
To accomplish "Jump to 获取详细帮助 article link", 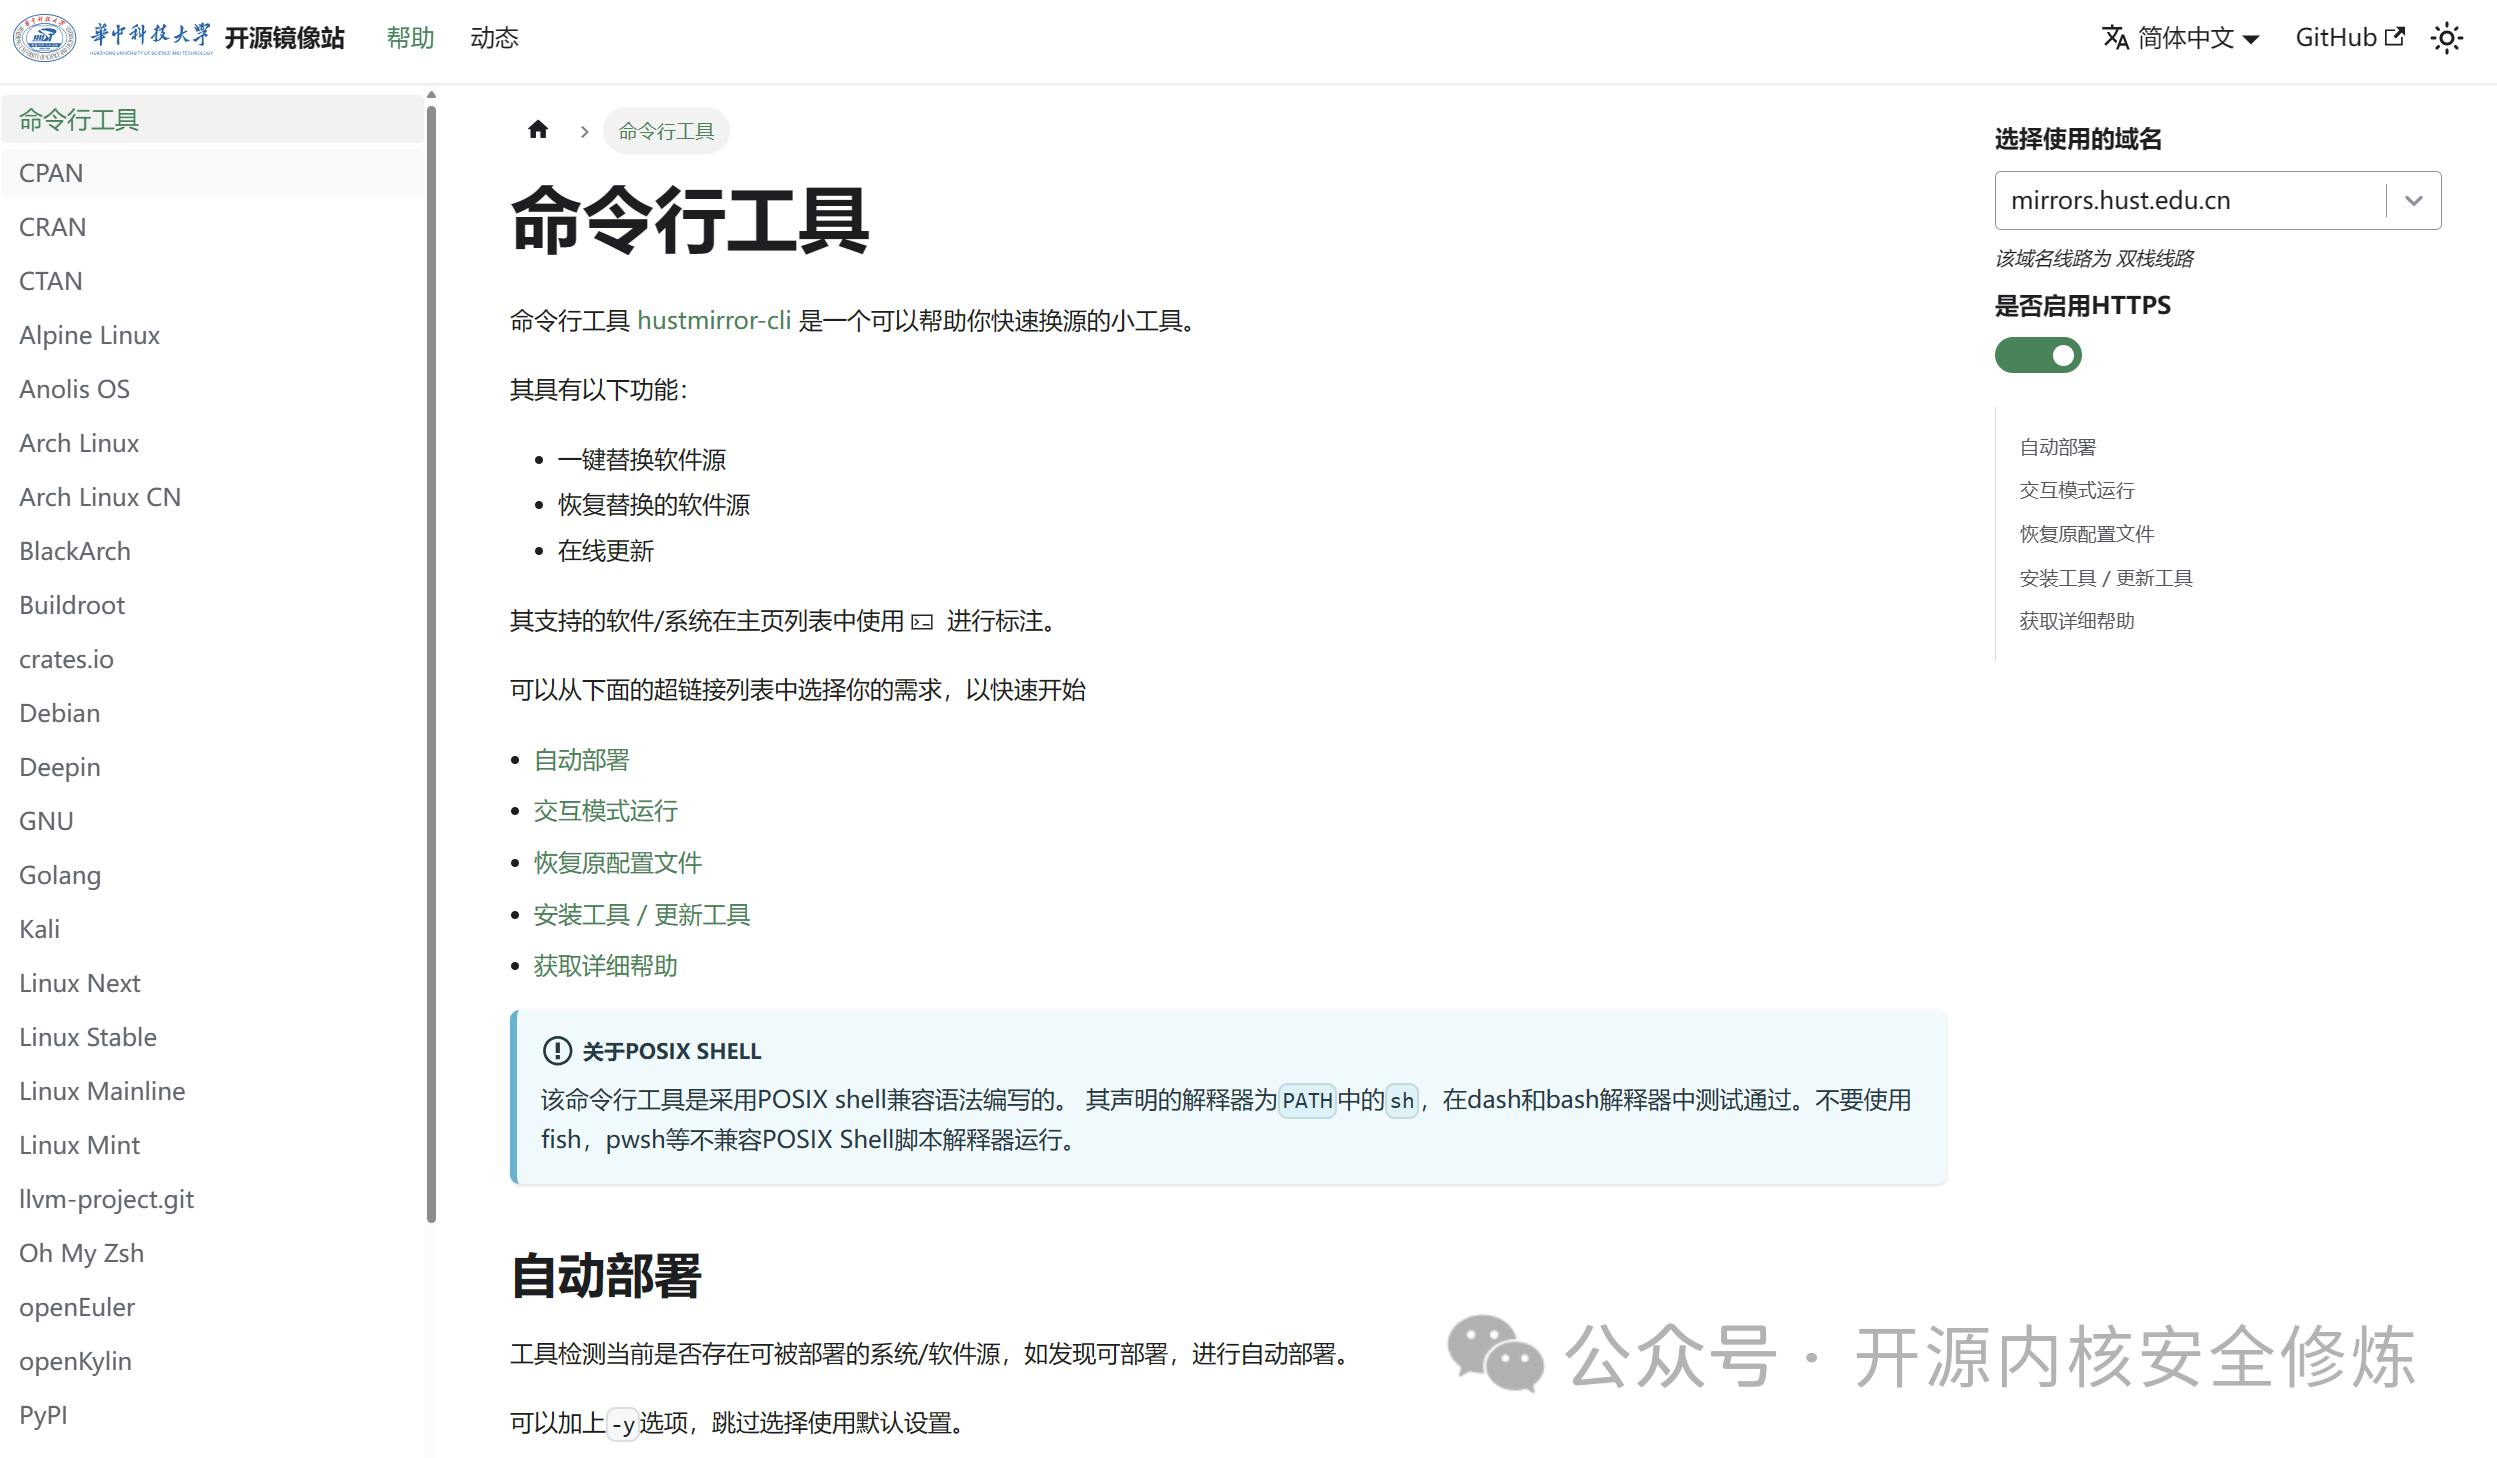I will [x=605, y=965].
